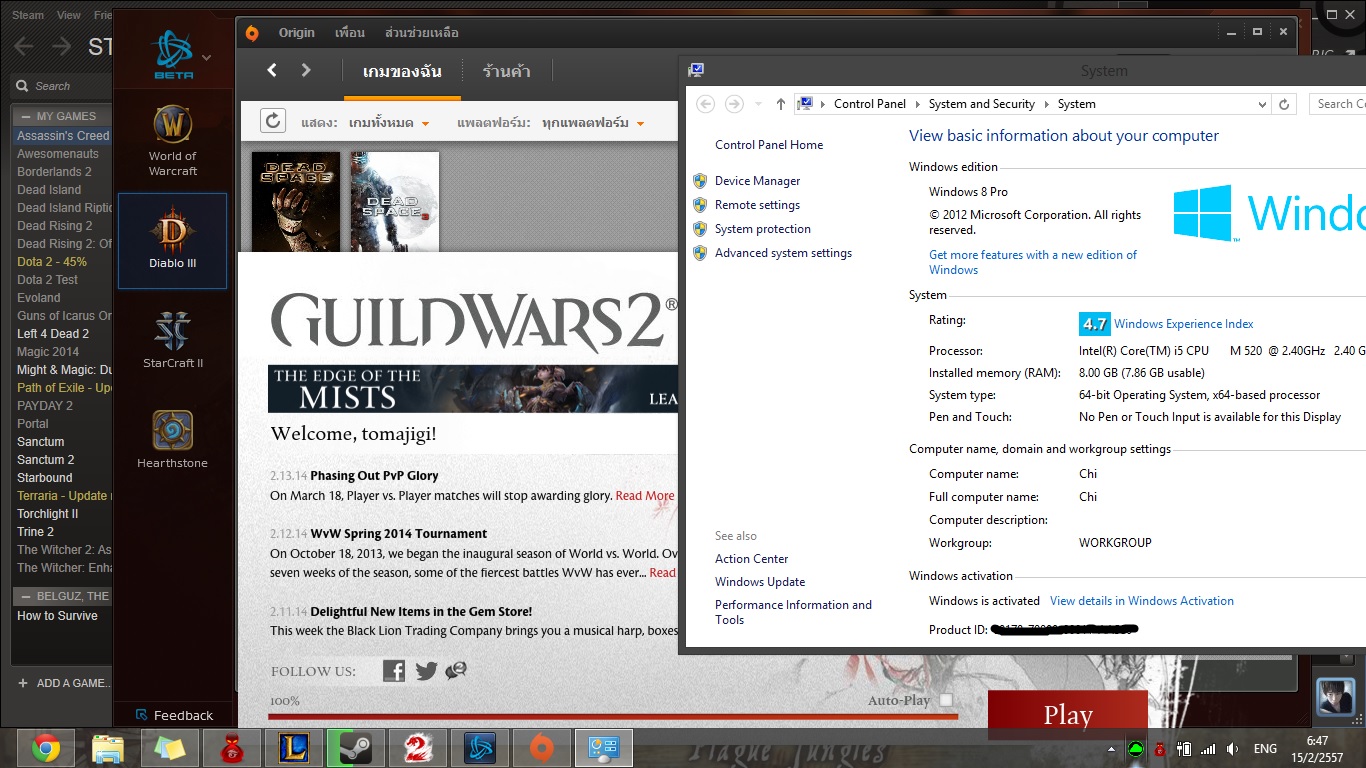Open the Steam menu
Viewport: 1366px width, 768px height.
28,15
